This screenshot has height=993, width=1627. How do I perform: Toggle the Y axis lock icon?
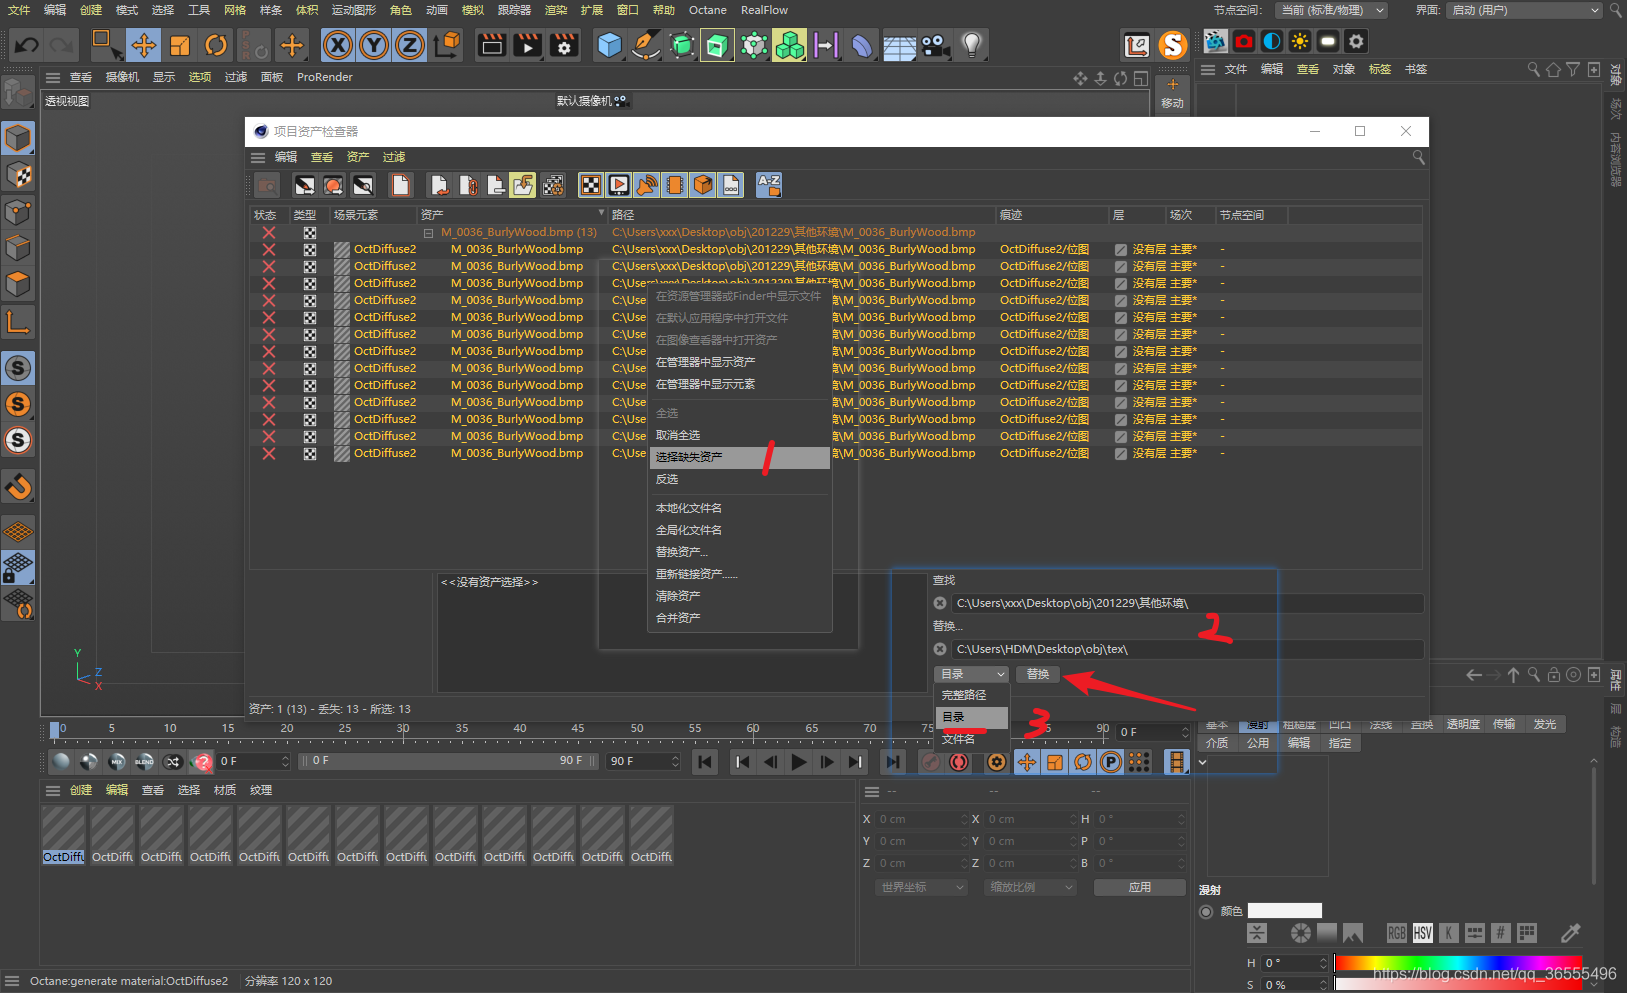374,45
